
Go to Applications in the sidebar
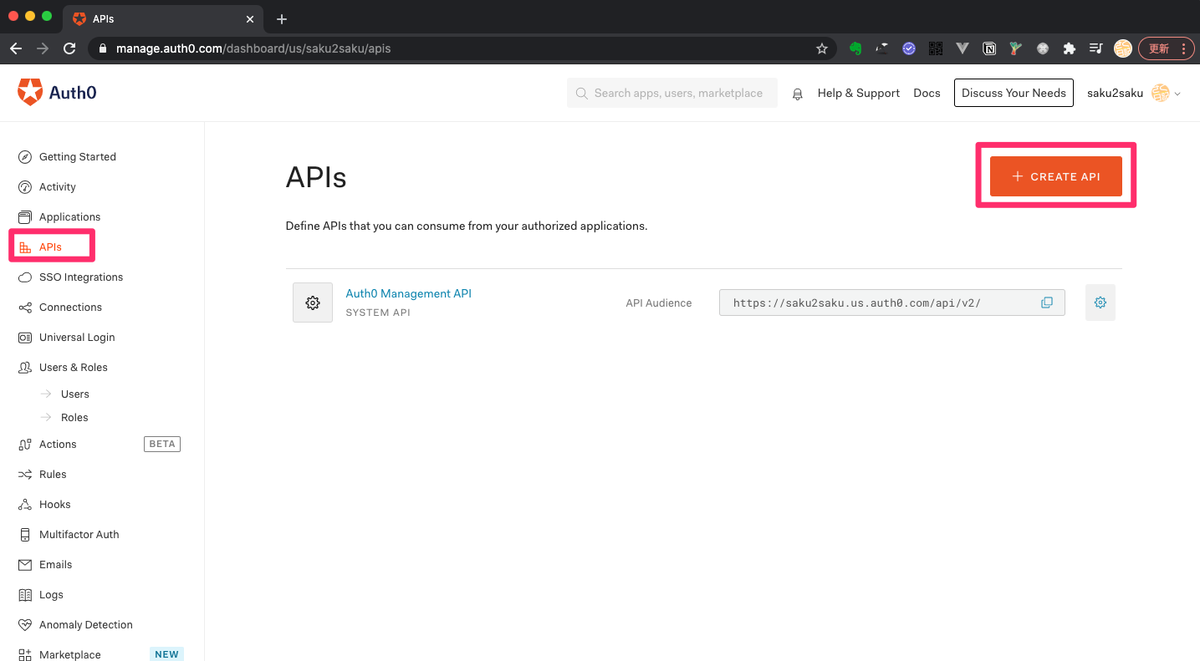pos(59,217)
